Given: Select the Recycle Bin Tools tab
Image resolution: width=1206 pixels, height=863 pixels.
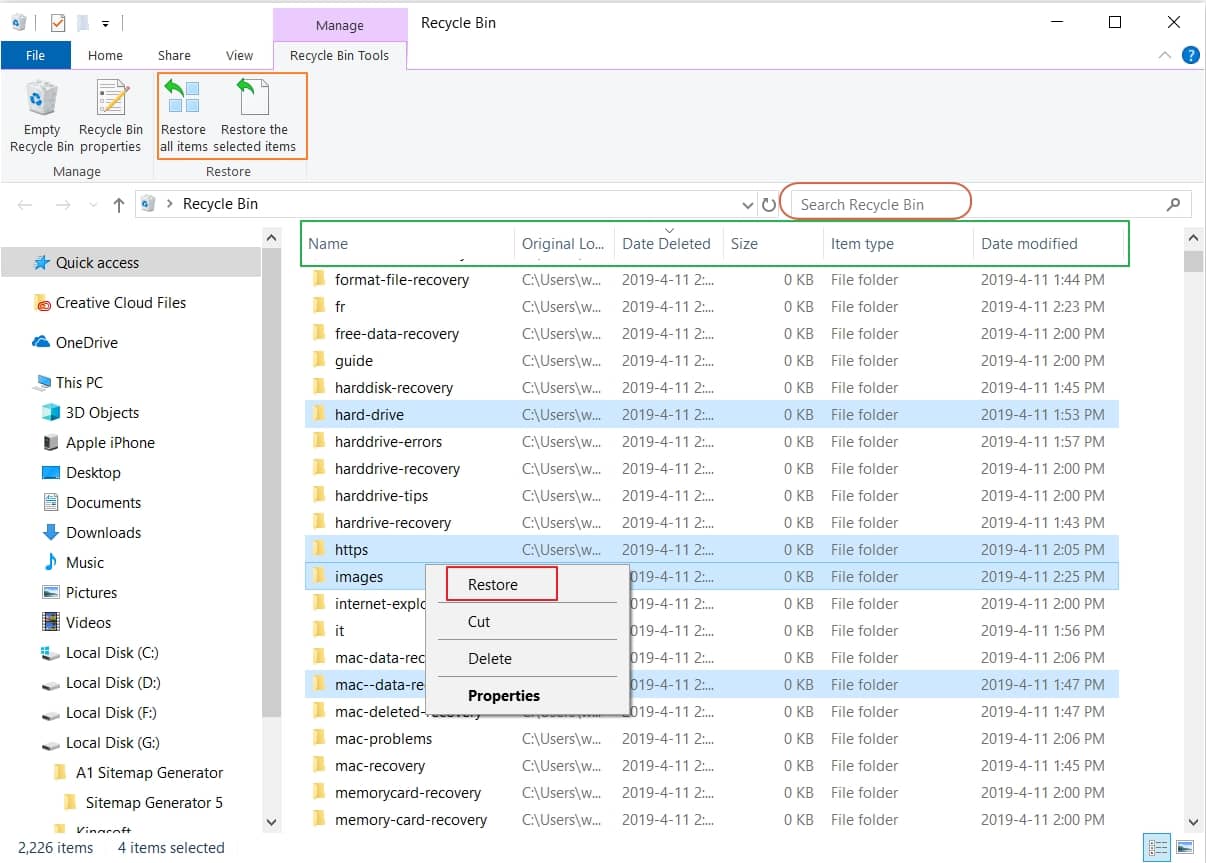Looking at the screenshot, I should pos(339,55).
